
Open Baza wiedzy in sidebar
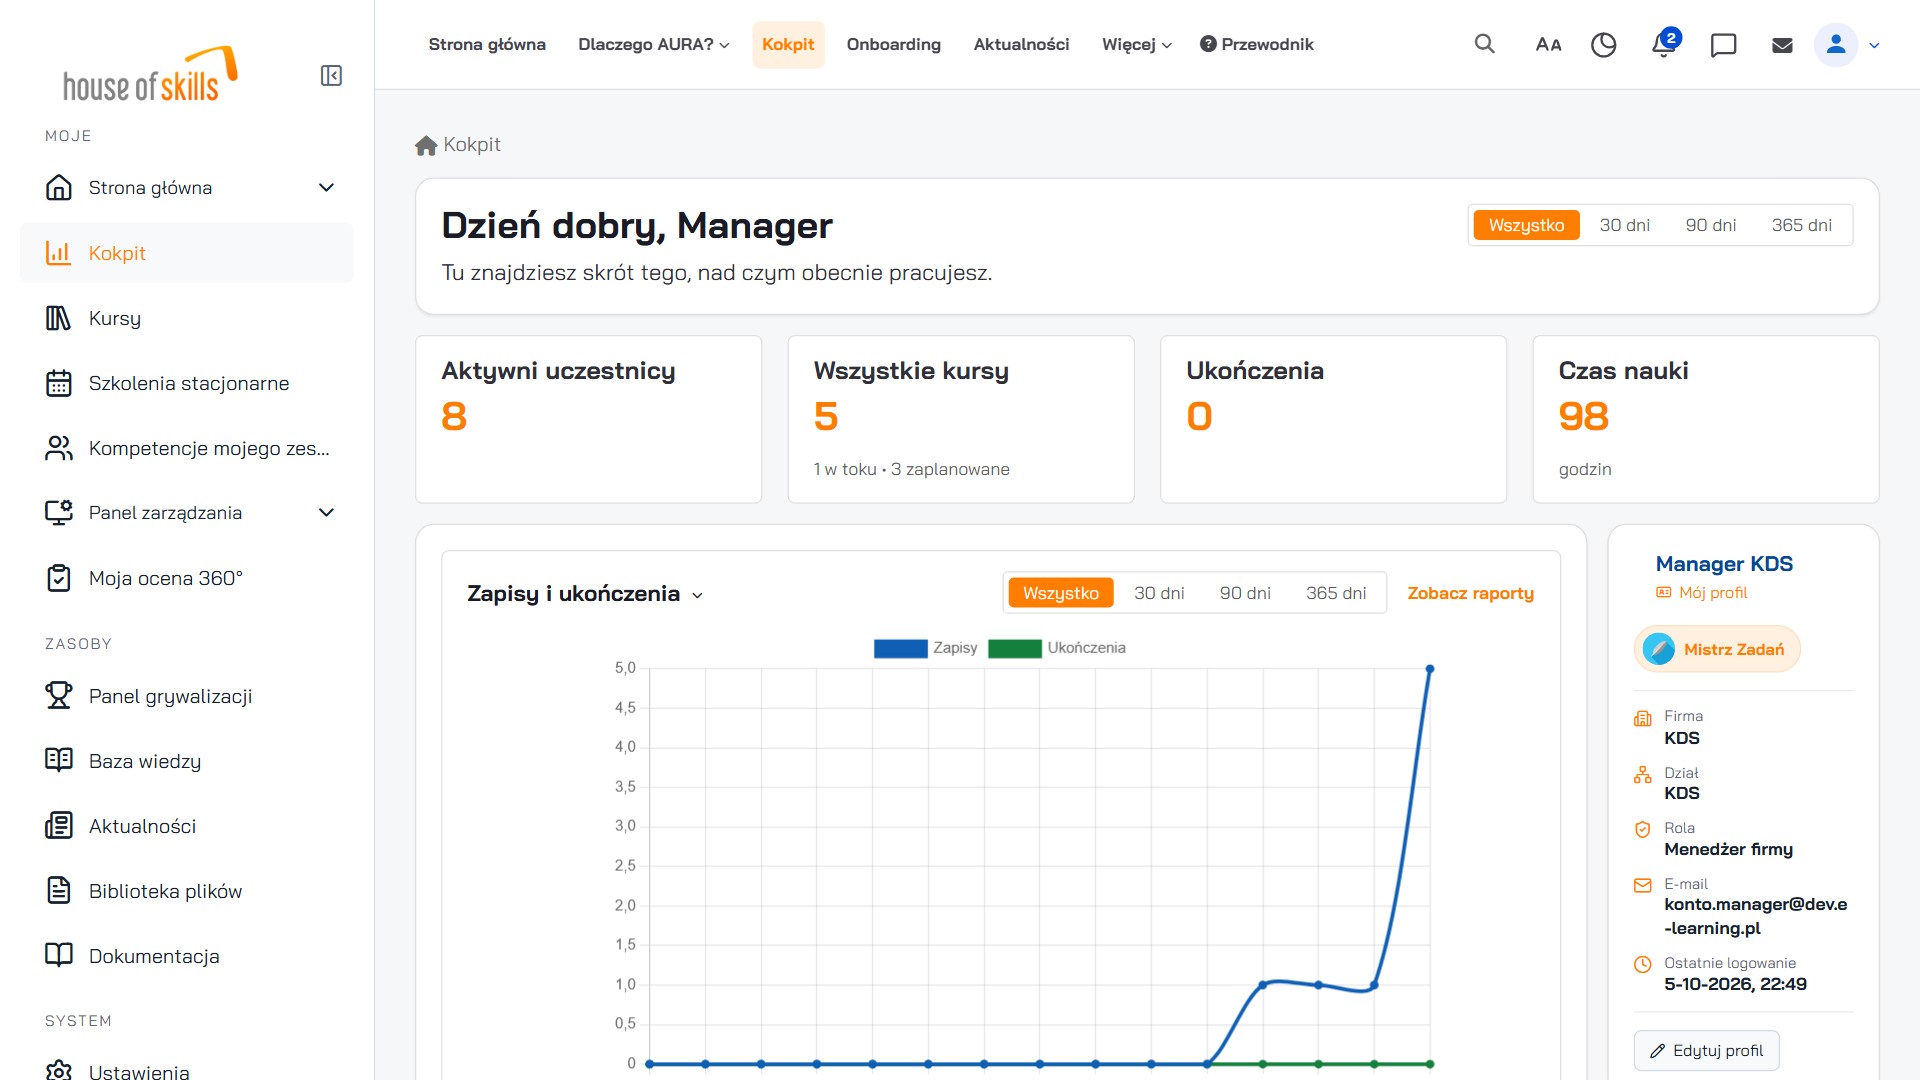(187, 761)
